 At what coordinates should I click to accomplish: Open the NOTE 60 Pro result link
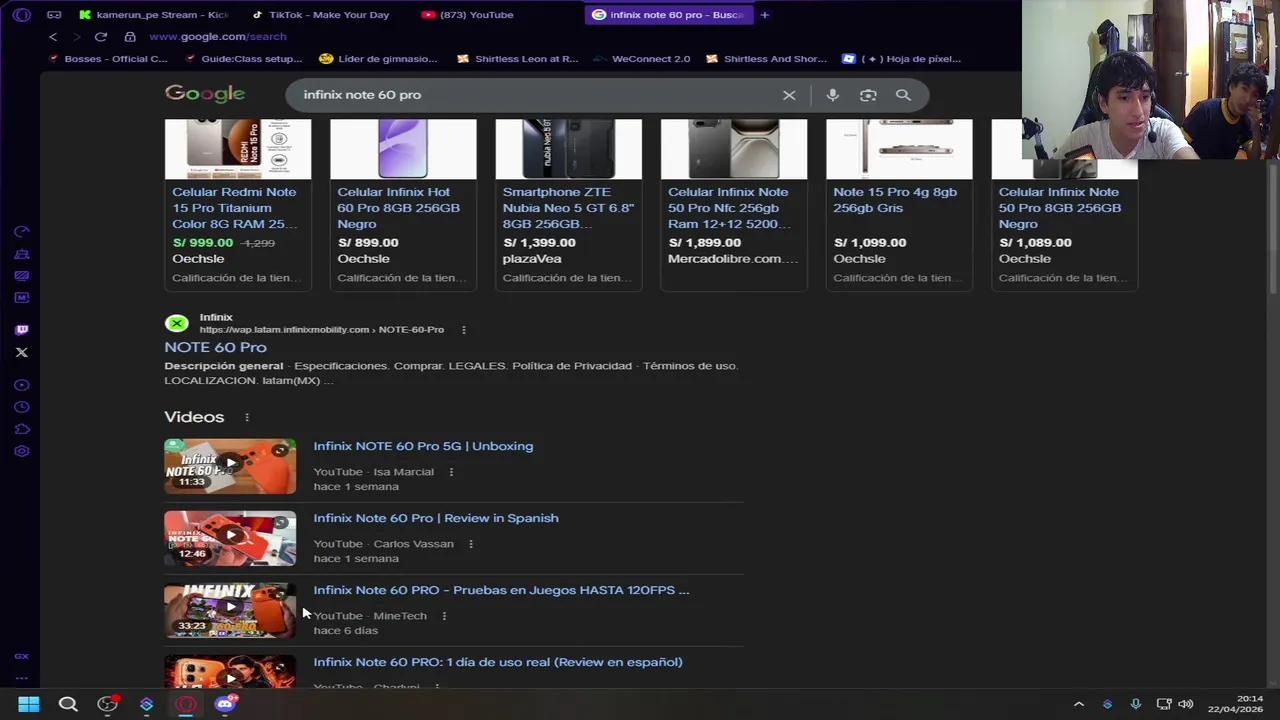pos(215,347)
